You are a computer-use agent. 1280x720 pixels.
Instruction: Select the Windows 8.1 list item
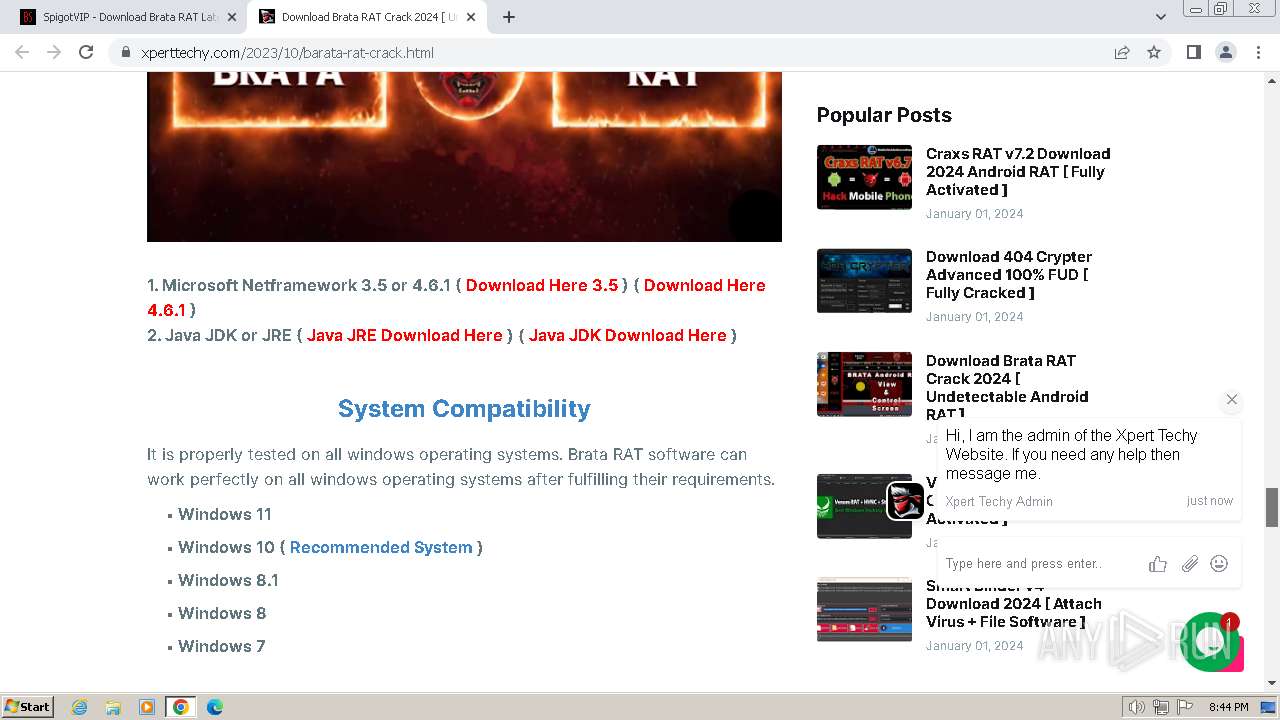(228, 580)
